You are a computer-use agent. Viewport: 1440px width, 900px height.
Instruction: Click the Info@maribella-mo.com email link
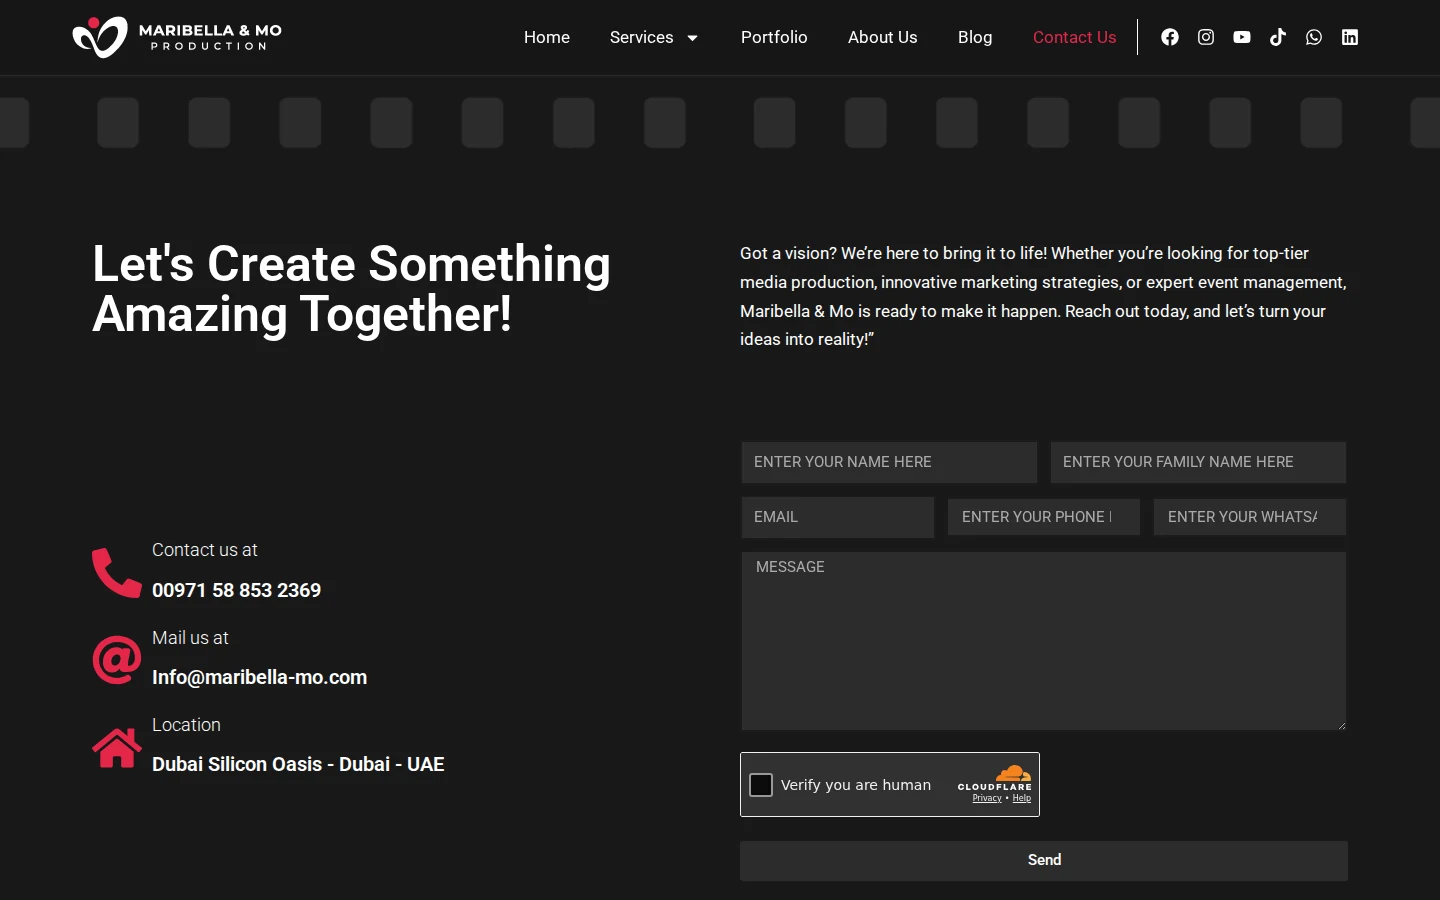coord(259,677)
